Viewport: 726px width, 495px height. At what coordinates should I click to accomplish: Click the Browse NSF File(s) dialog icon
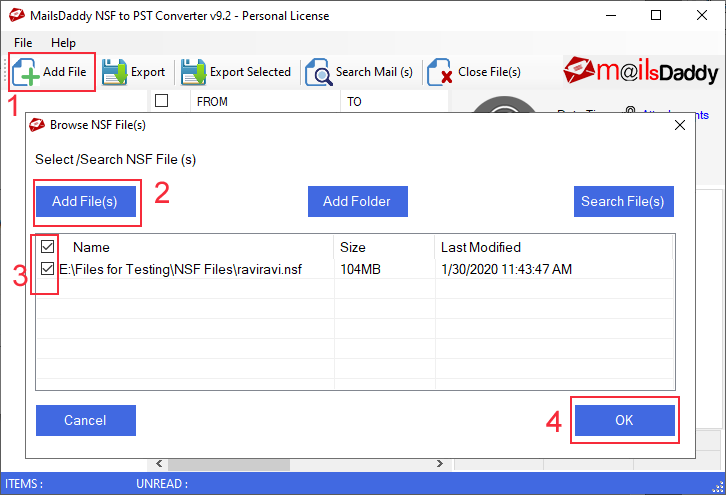point(37,125)
